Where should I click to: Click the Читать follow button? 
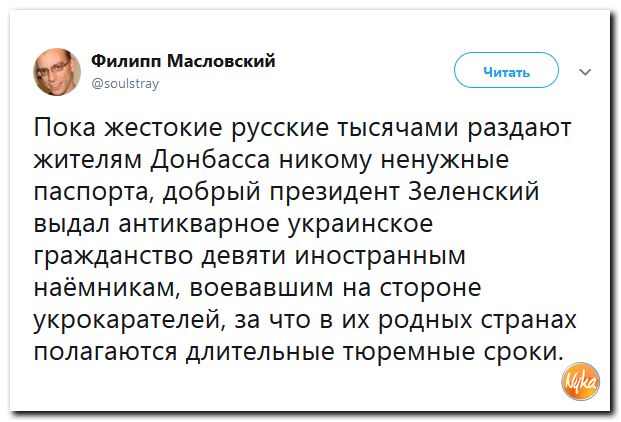506,70
